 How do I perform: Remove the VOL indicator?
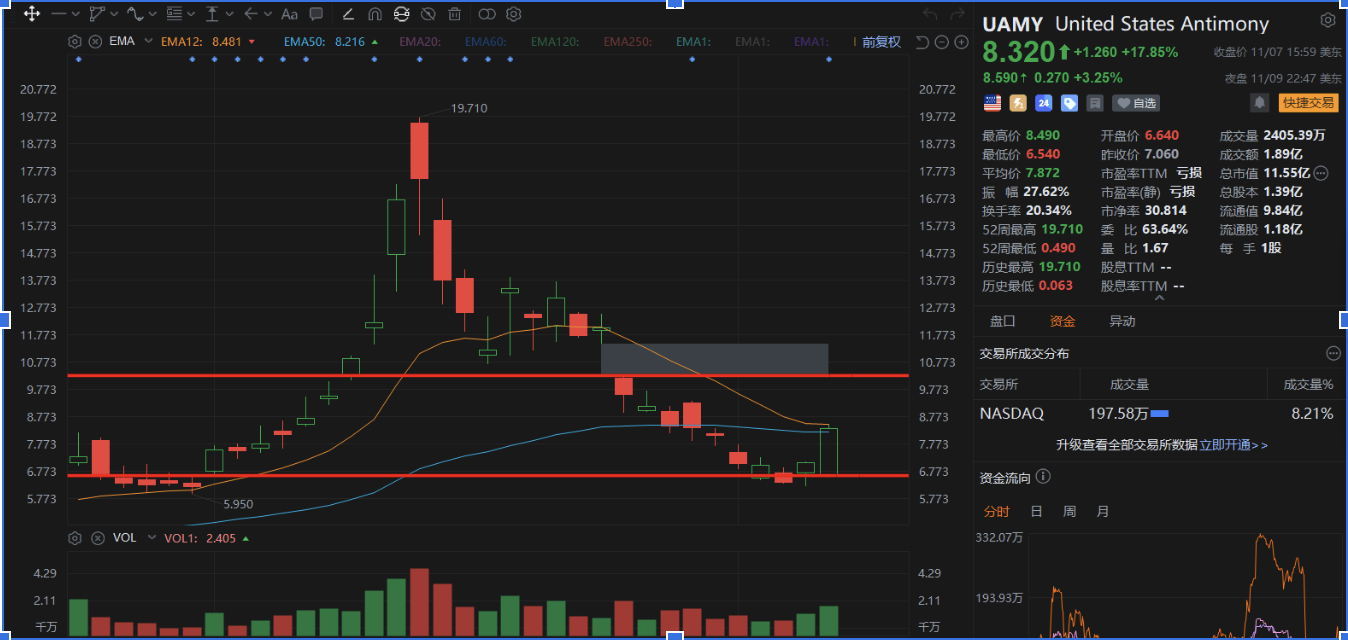97,538
